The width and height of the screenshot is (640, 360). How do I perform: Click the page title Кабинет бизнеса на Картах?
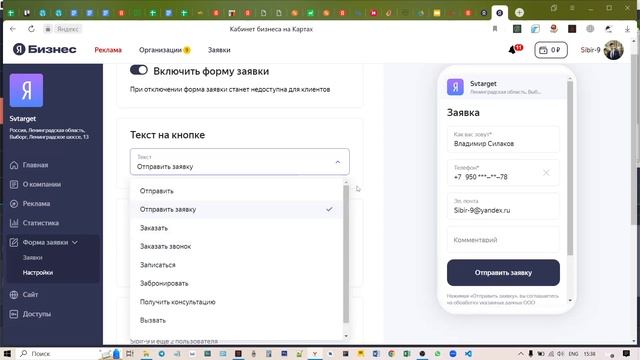click(x=271, y=29)
